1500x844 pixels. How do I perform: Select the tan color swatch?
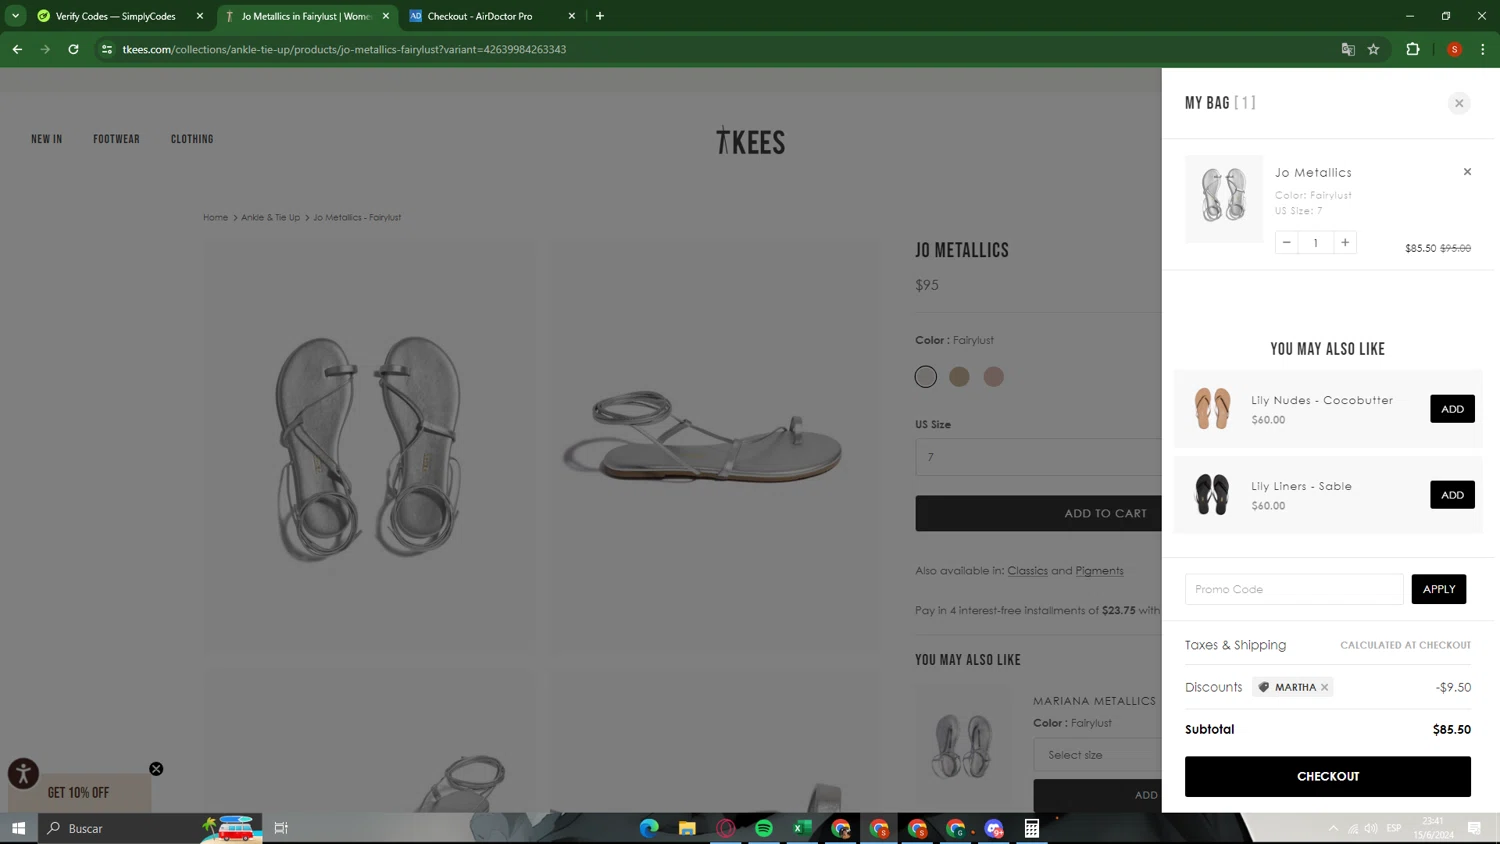959,376
